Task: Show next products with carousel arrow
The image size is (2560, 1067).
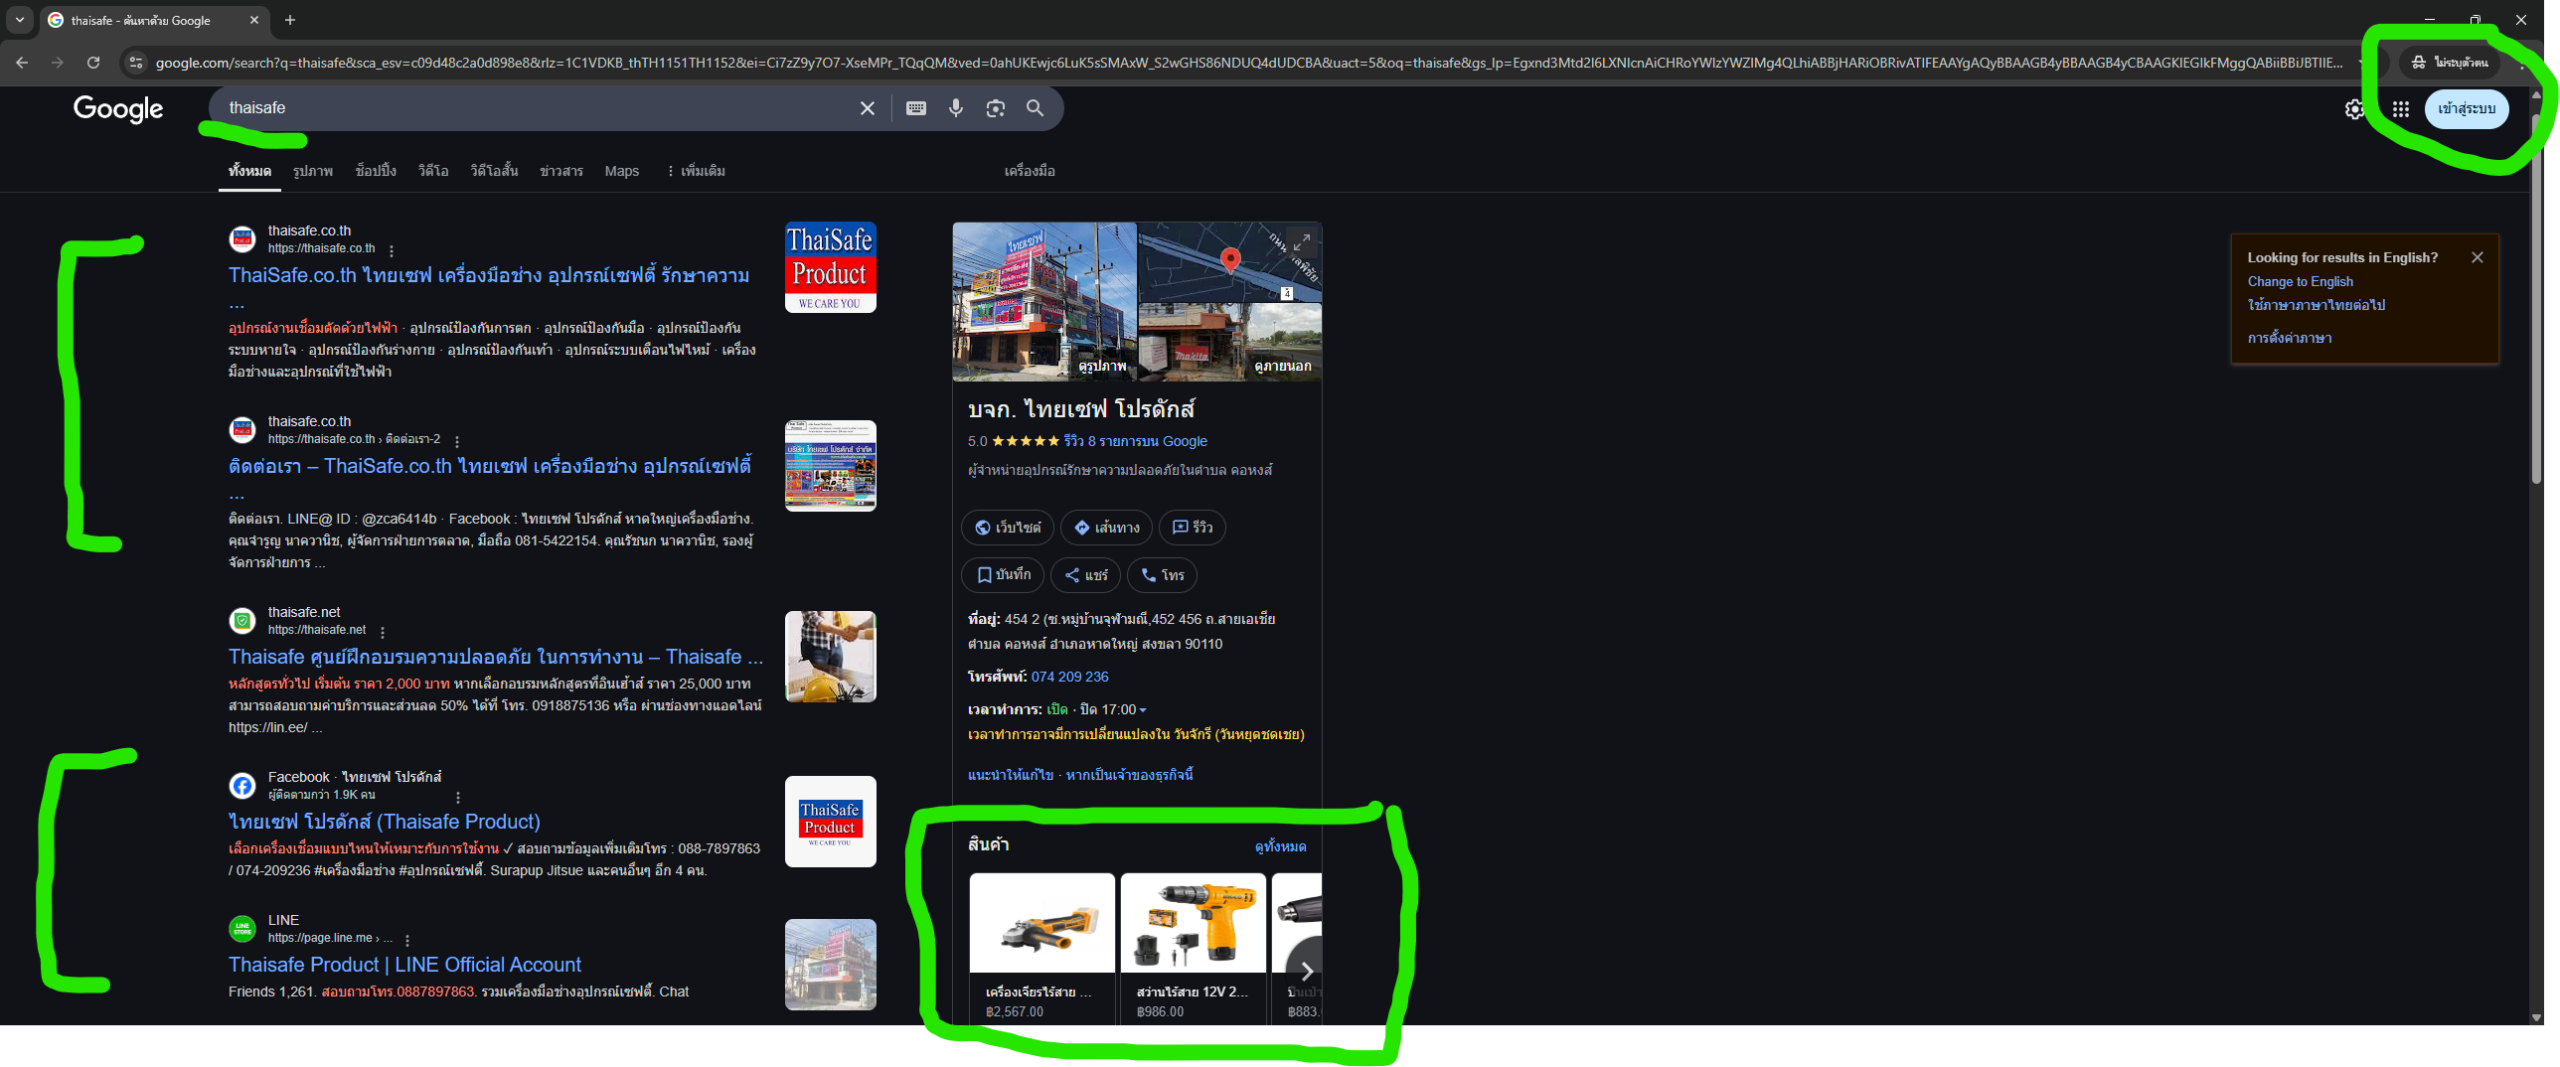Action: [x=1306, y=971]
